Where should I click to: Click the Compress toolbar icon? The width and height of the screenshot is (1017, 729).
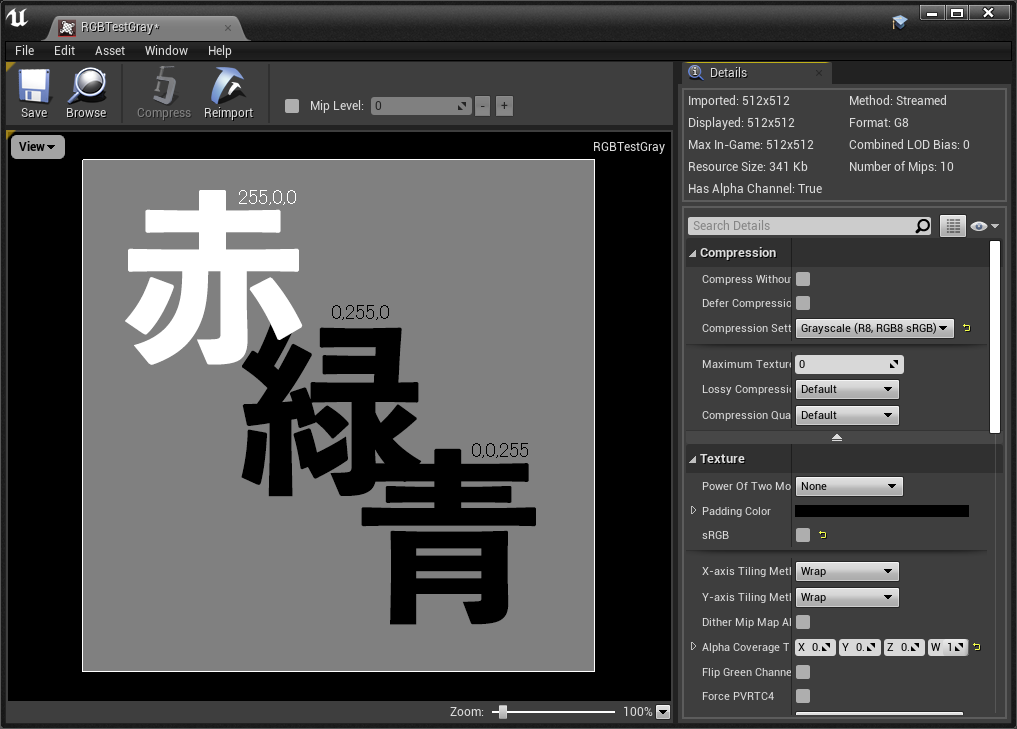point(163,93)
